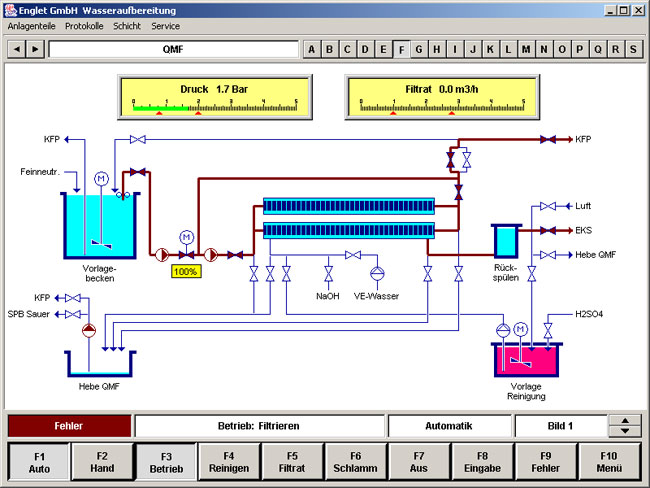The width and height of the screenshot is (650, 488).
Task: Select the pump motor above 100% label
Action: click(185, 236)
